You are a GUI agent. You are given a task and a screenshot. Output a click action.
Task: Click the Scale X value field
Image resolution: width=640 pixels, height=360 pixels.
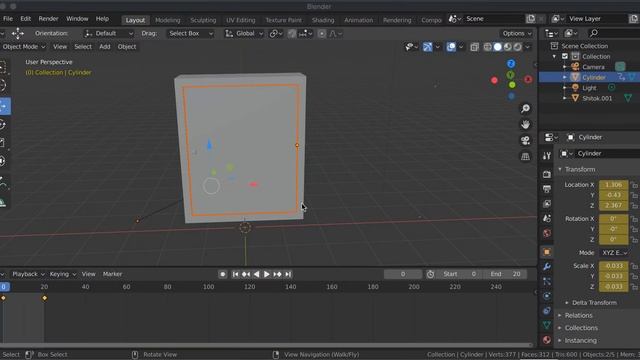coord(613,266)
